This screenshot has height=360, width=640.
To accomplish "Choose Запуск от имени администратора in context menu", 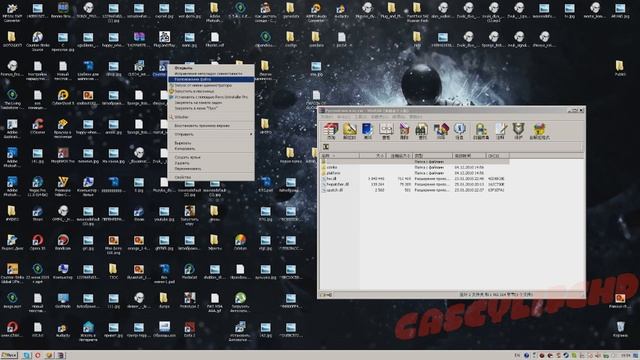I will point(211,85).
